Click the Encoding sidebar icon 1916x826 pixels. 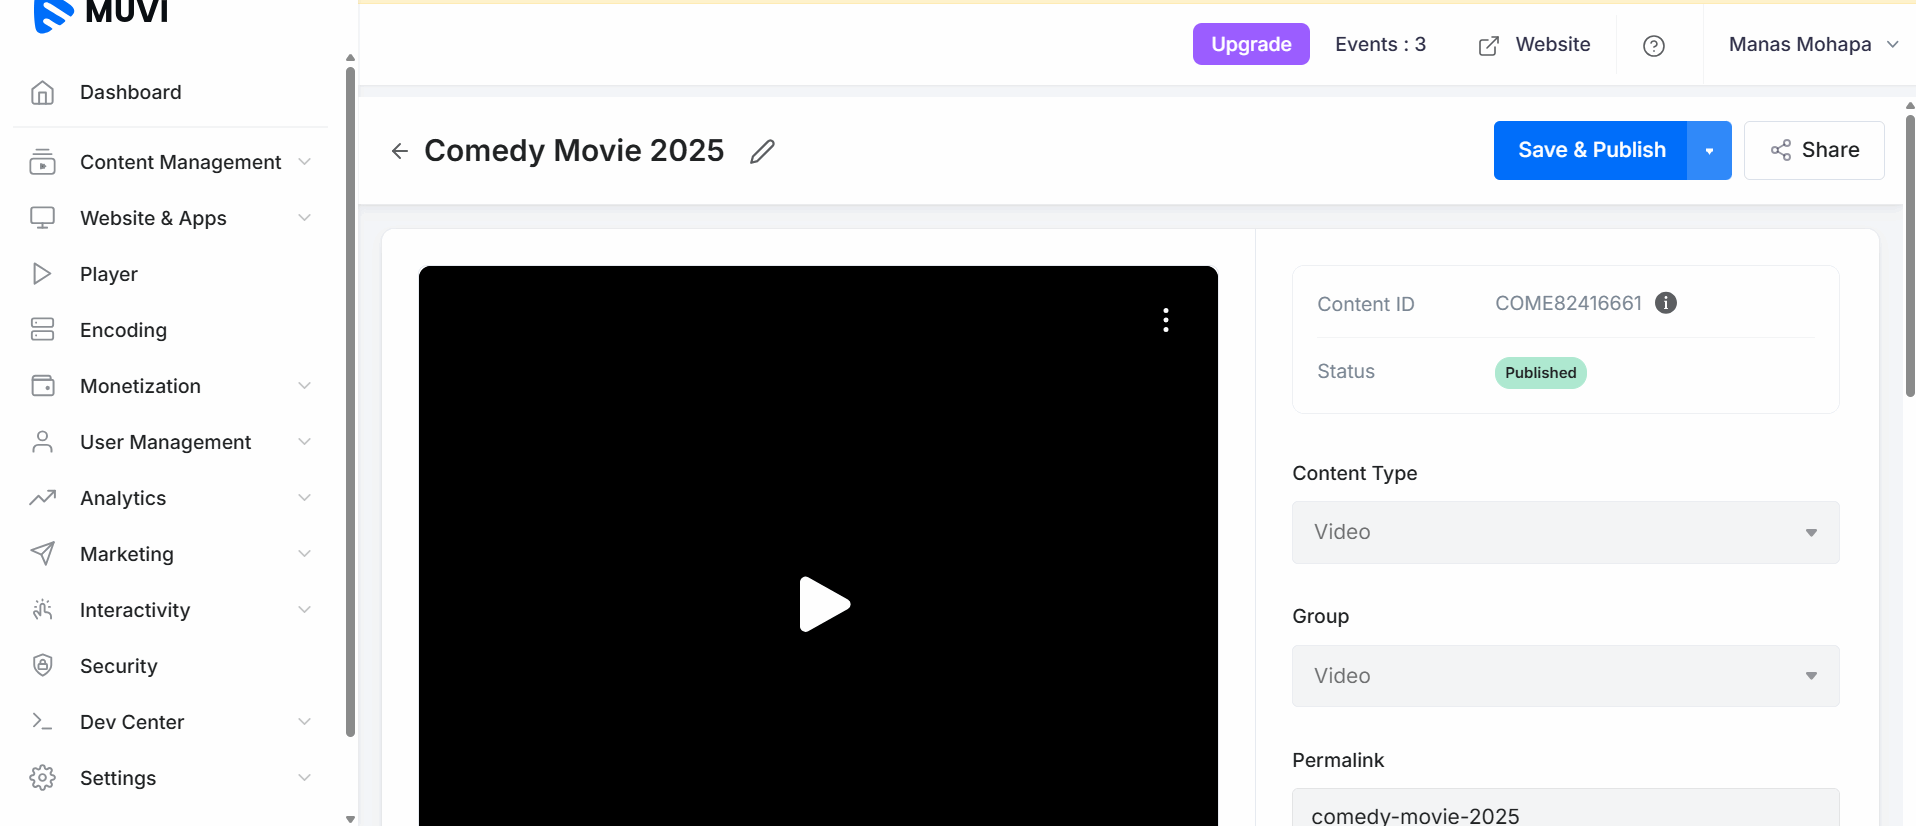coord(42,330)
